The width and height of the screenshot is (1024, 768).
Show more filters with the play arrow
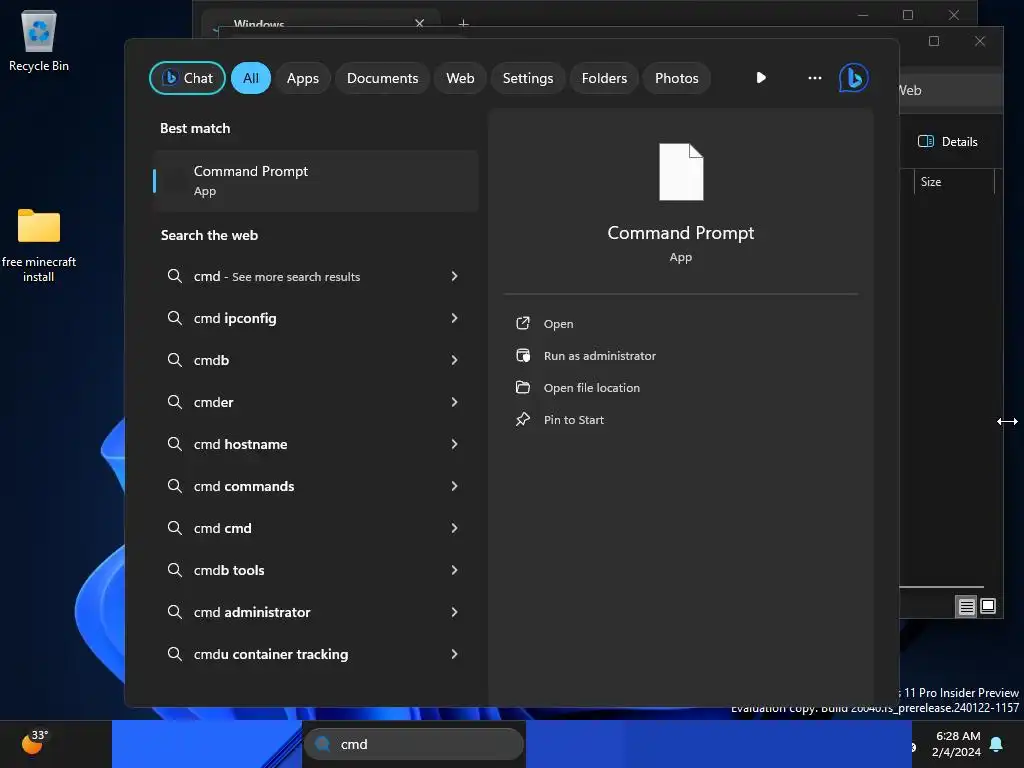(761, 78)
